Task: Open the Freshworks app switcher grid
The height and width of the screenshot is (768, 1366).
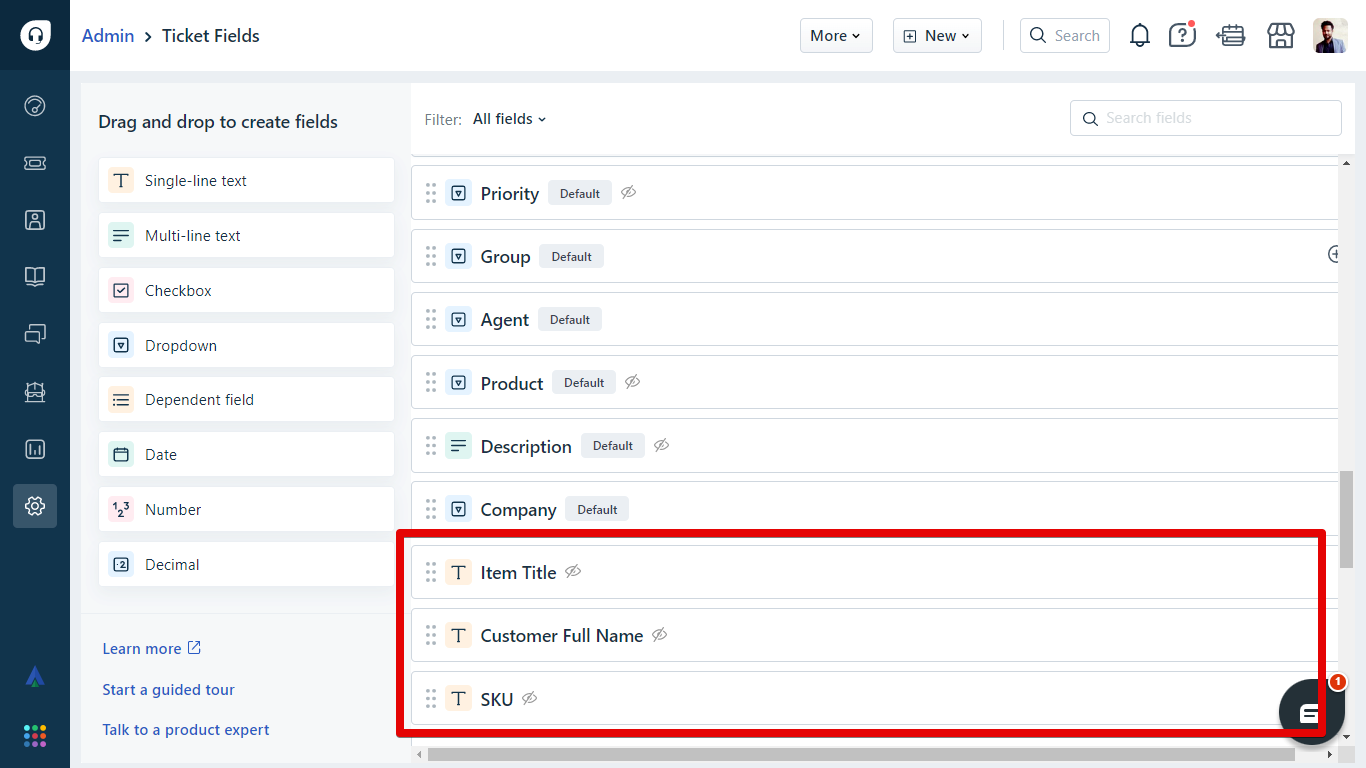Action: pos(35,736)
